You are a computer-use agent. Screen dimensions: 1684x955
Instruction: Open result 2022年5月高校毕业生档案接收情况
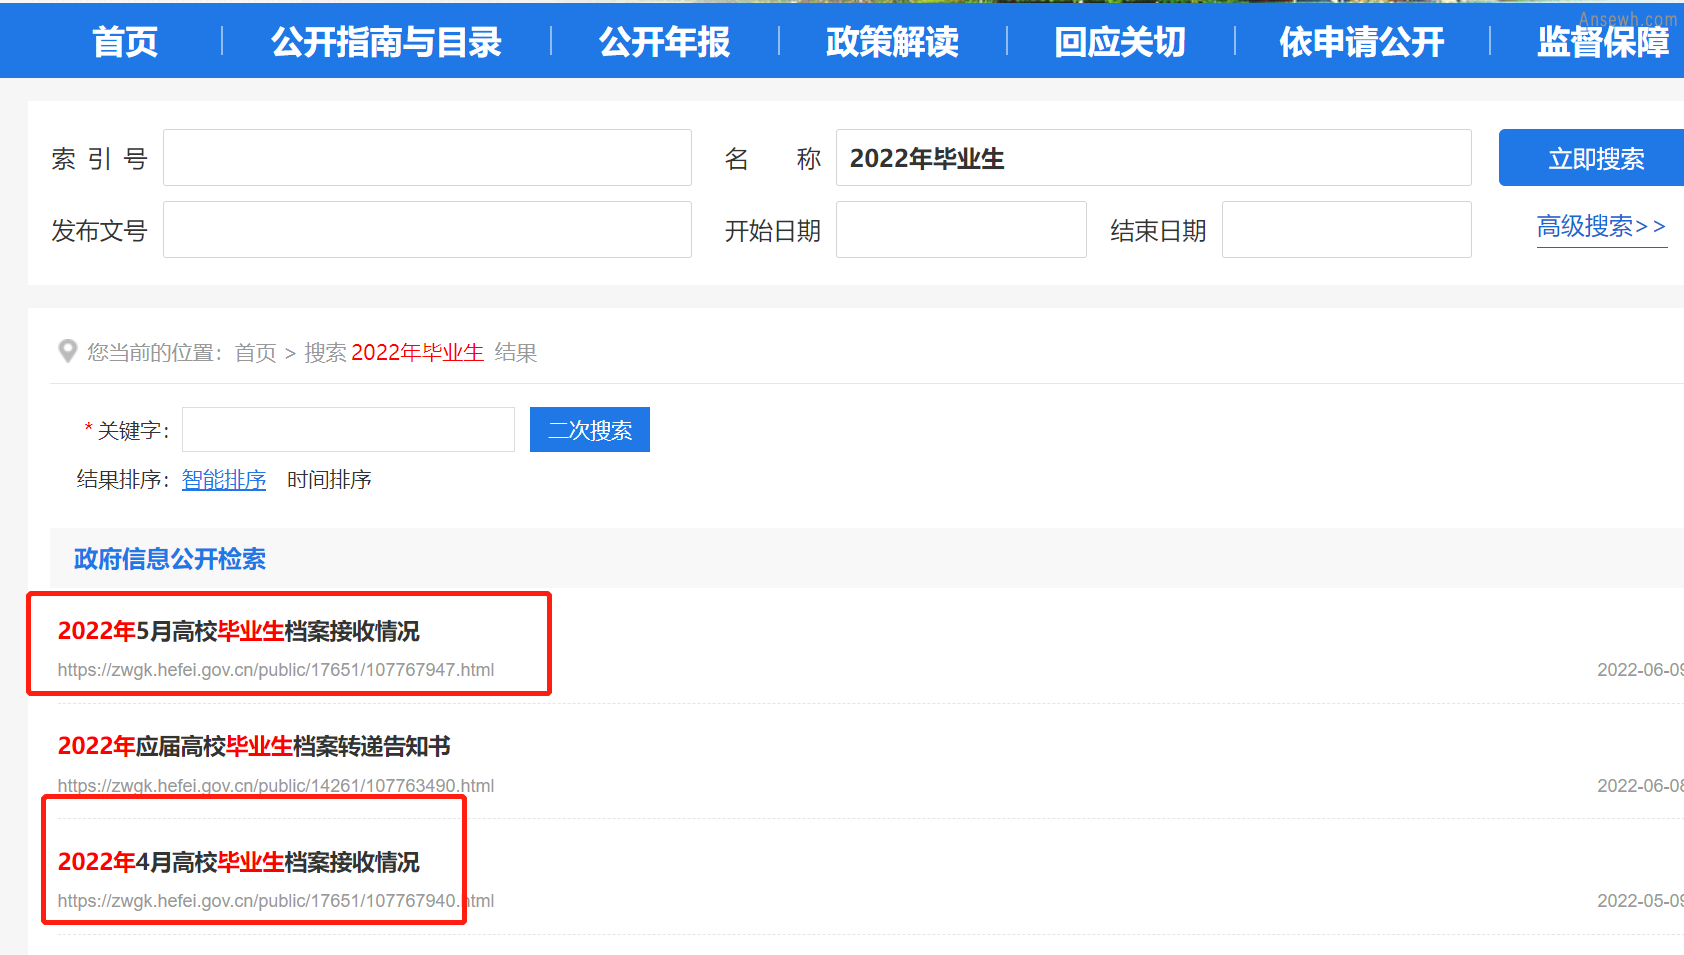tap(238, 631)
